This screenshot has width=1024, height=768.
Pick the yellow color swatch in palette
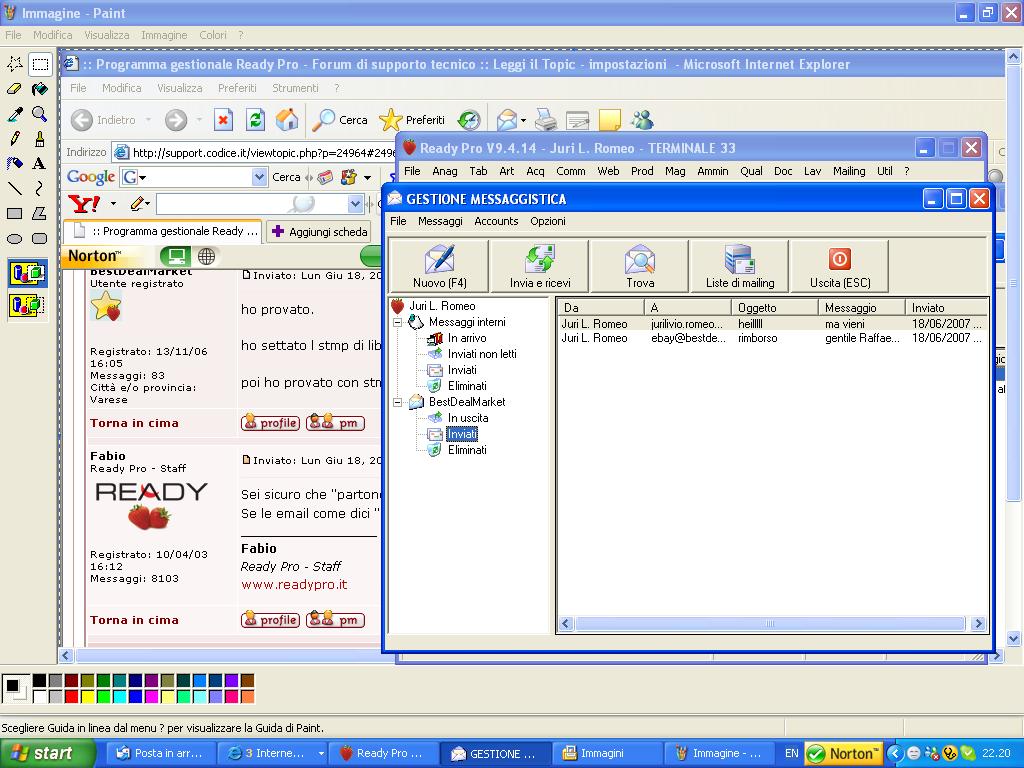(x=88, y=697)
